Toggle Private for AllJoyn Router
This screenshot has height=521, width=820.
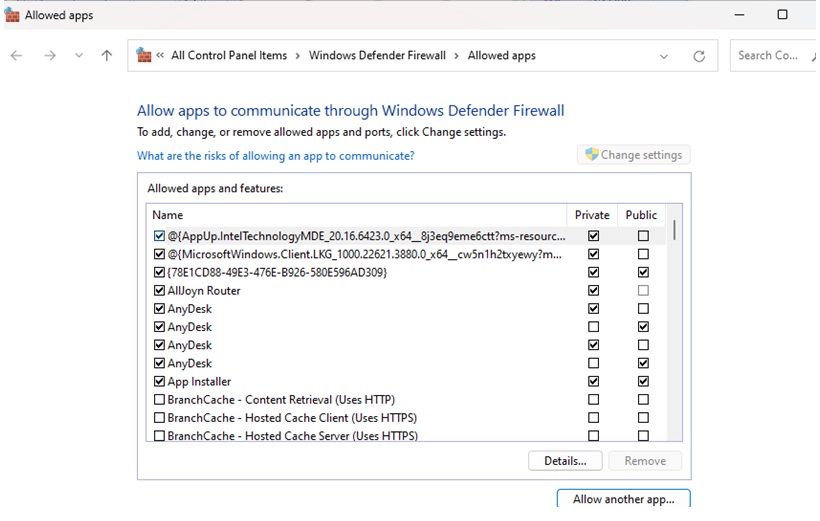point(593,290)
